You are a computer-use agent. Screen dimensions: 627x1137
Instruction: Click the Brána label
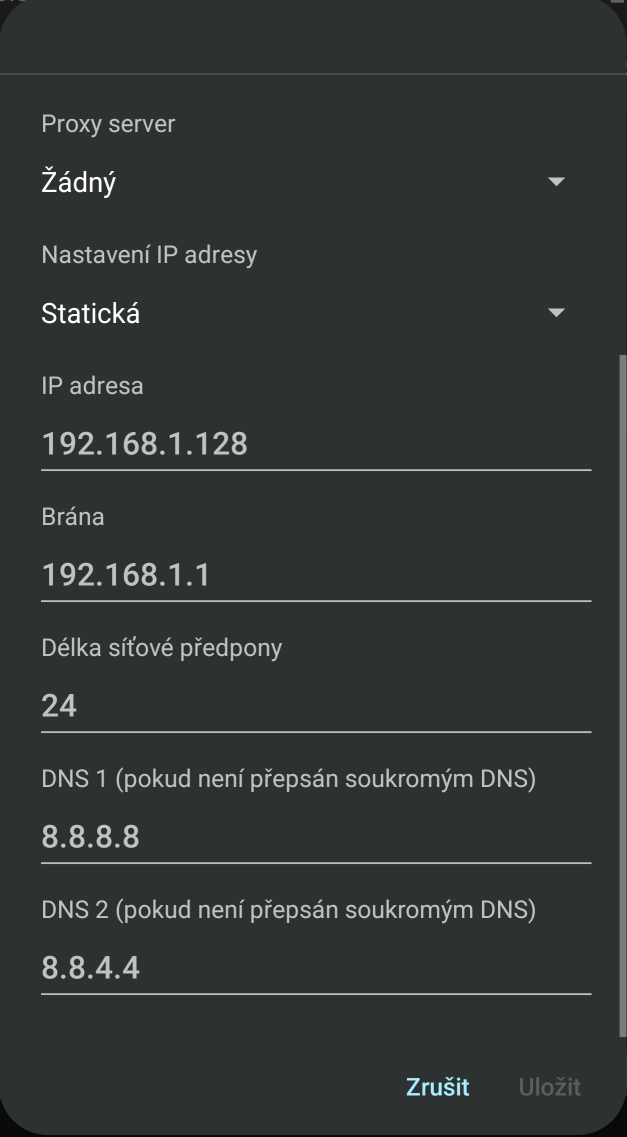coord(73,517)
